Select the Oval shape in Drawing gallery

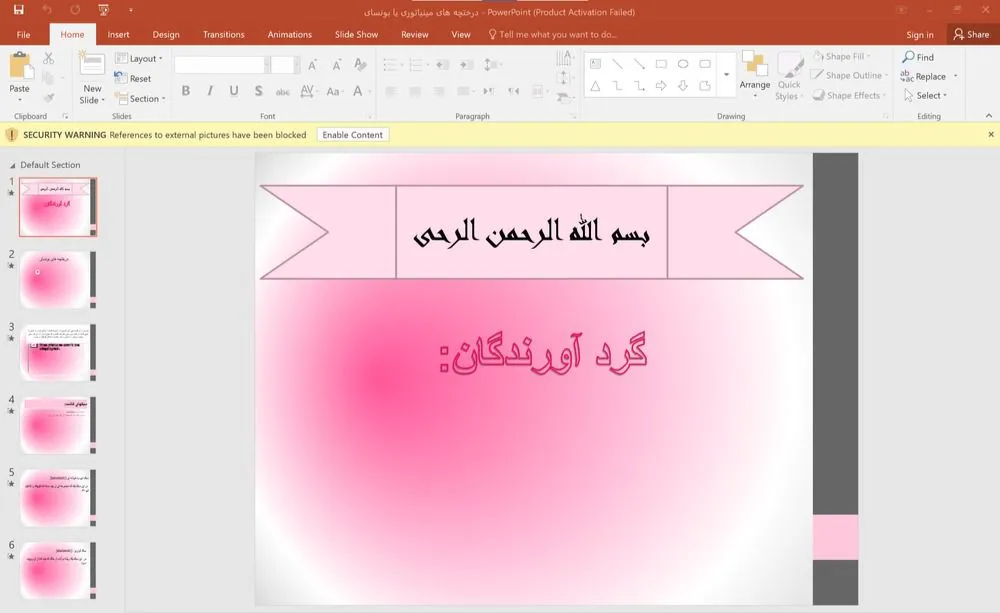click(683, 64)
